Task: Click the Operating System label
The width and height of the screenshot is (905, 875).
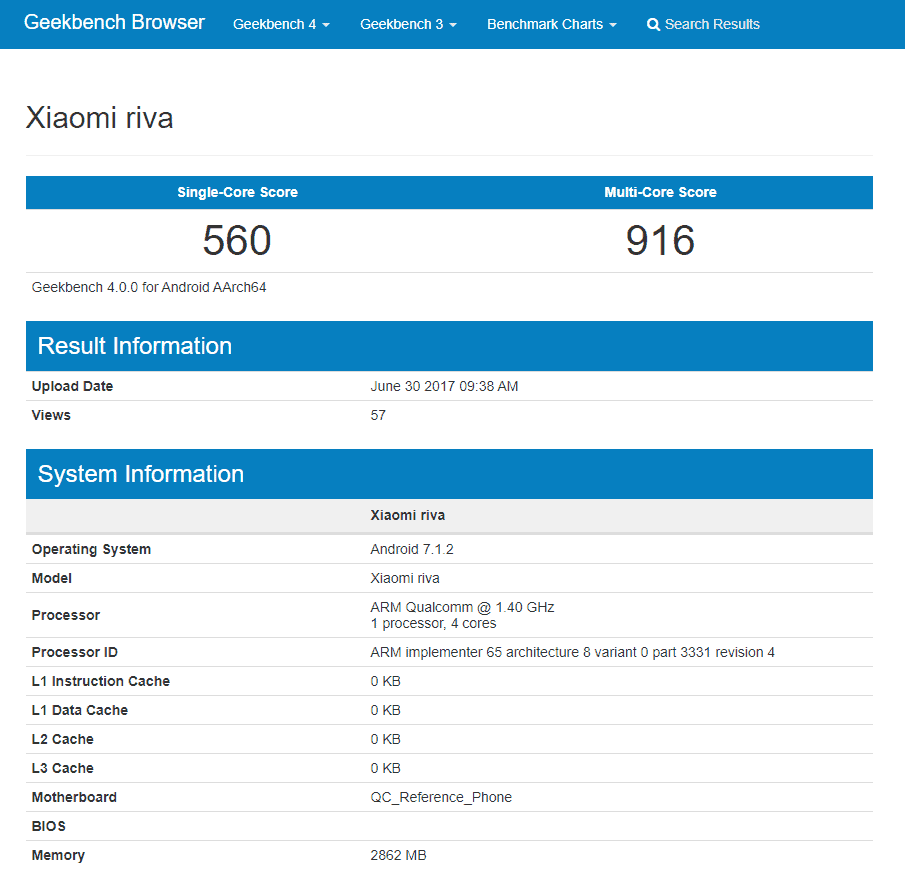Action: (x=91, y=549)
